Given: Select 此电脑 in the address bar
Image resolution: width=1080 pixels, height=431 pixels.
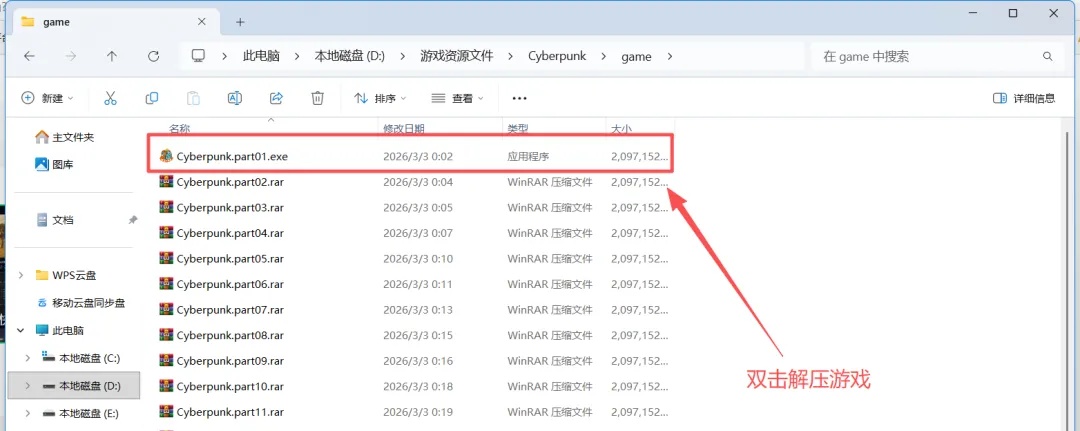Looking at the screenshot, I should click(261, 56).
